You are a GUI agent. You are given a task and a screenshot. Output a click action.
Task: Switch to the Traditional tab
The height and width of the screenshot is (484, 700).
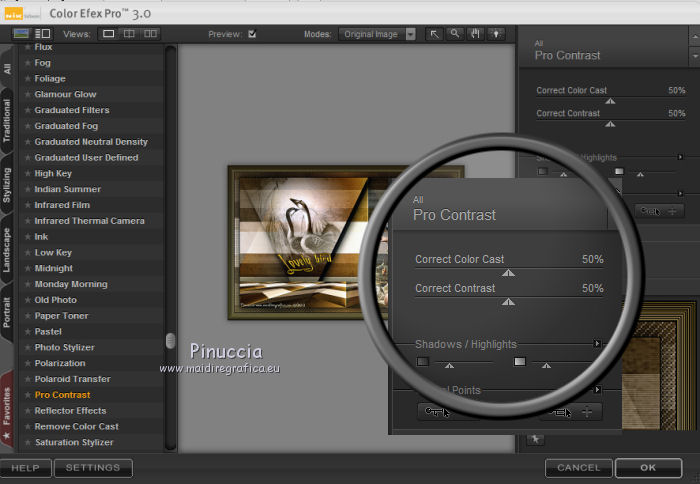[7, 121]
